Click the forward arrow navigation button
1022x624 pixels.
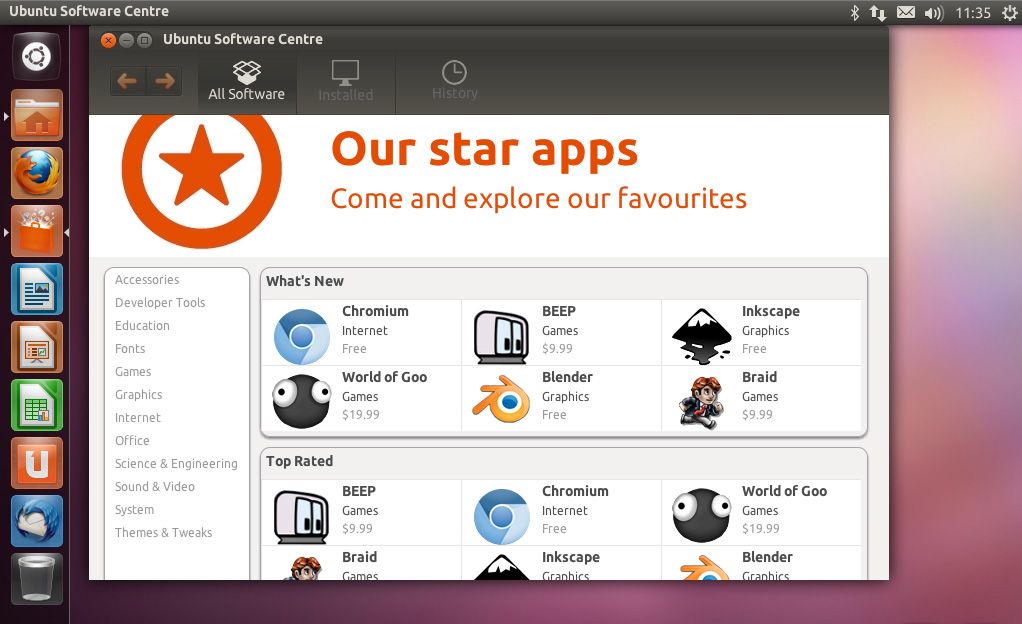coord(164,81)
